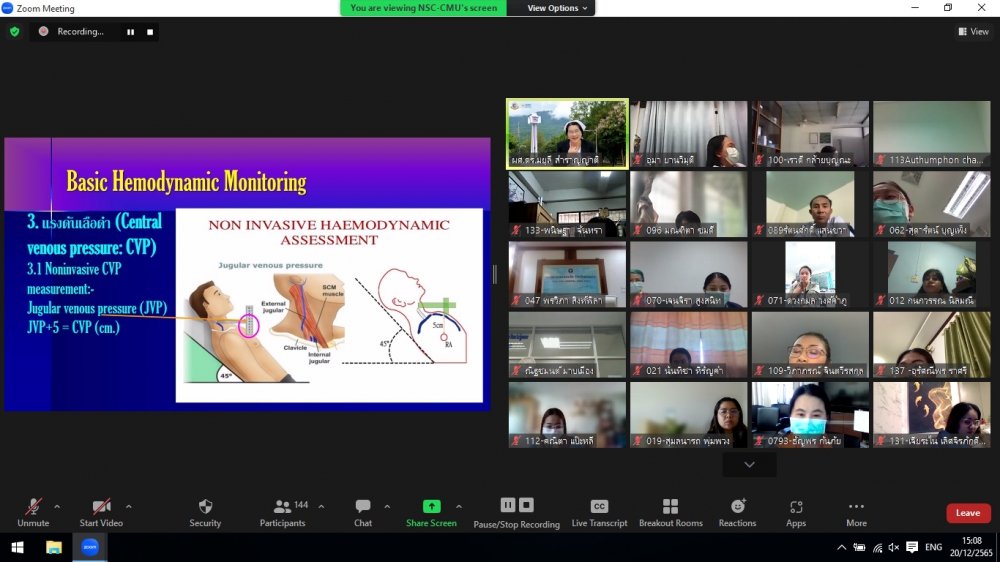Click the red Leave button
The height and width of the screenshot is (562, 1000).
[968, 513]
